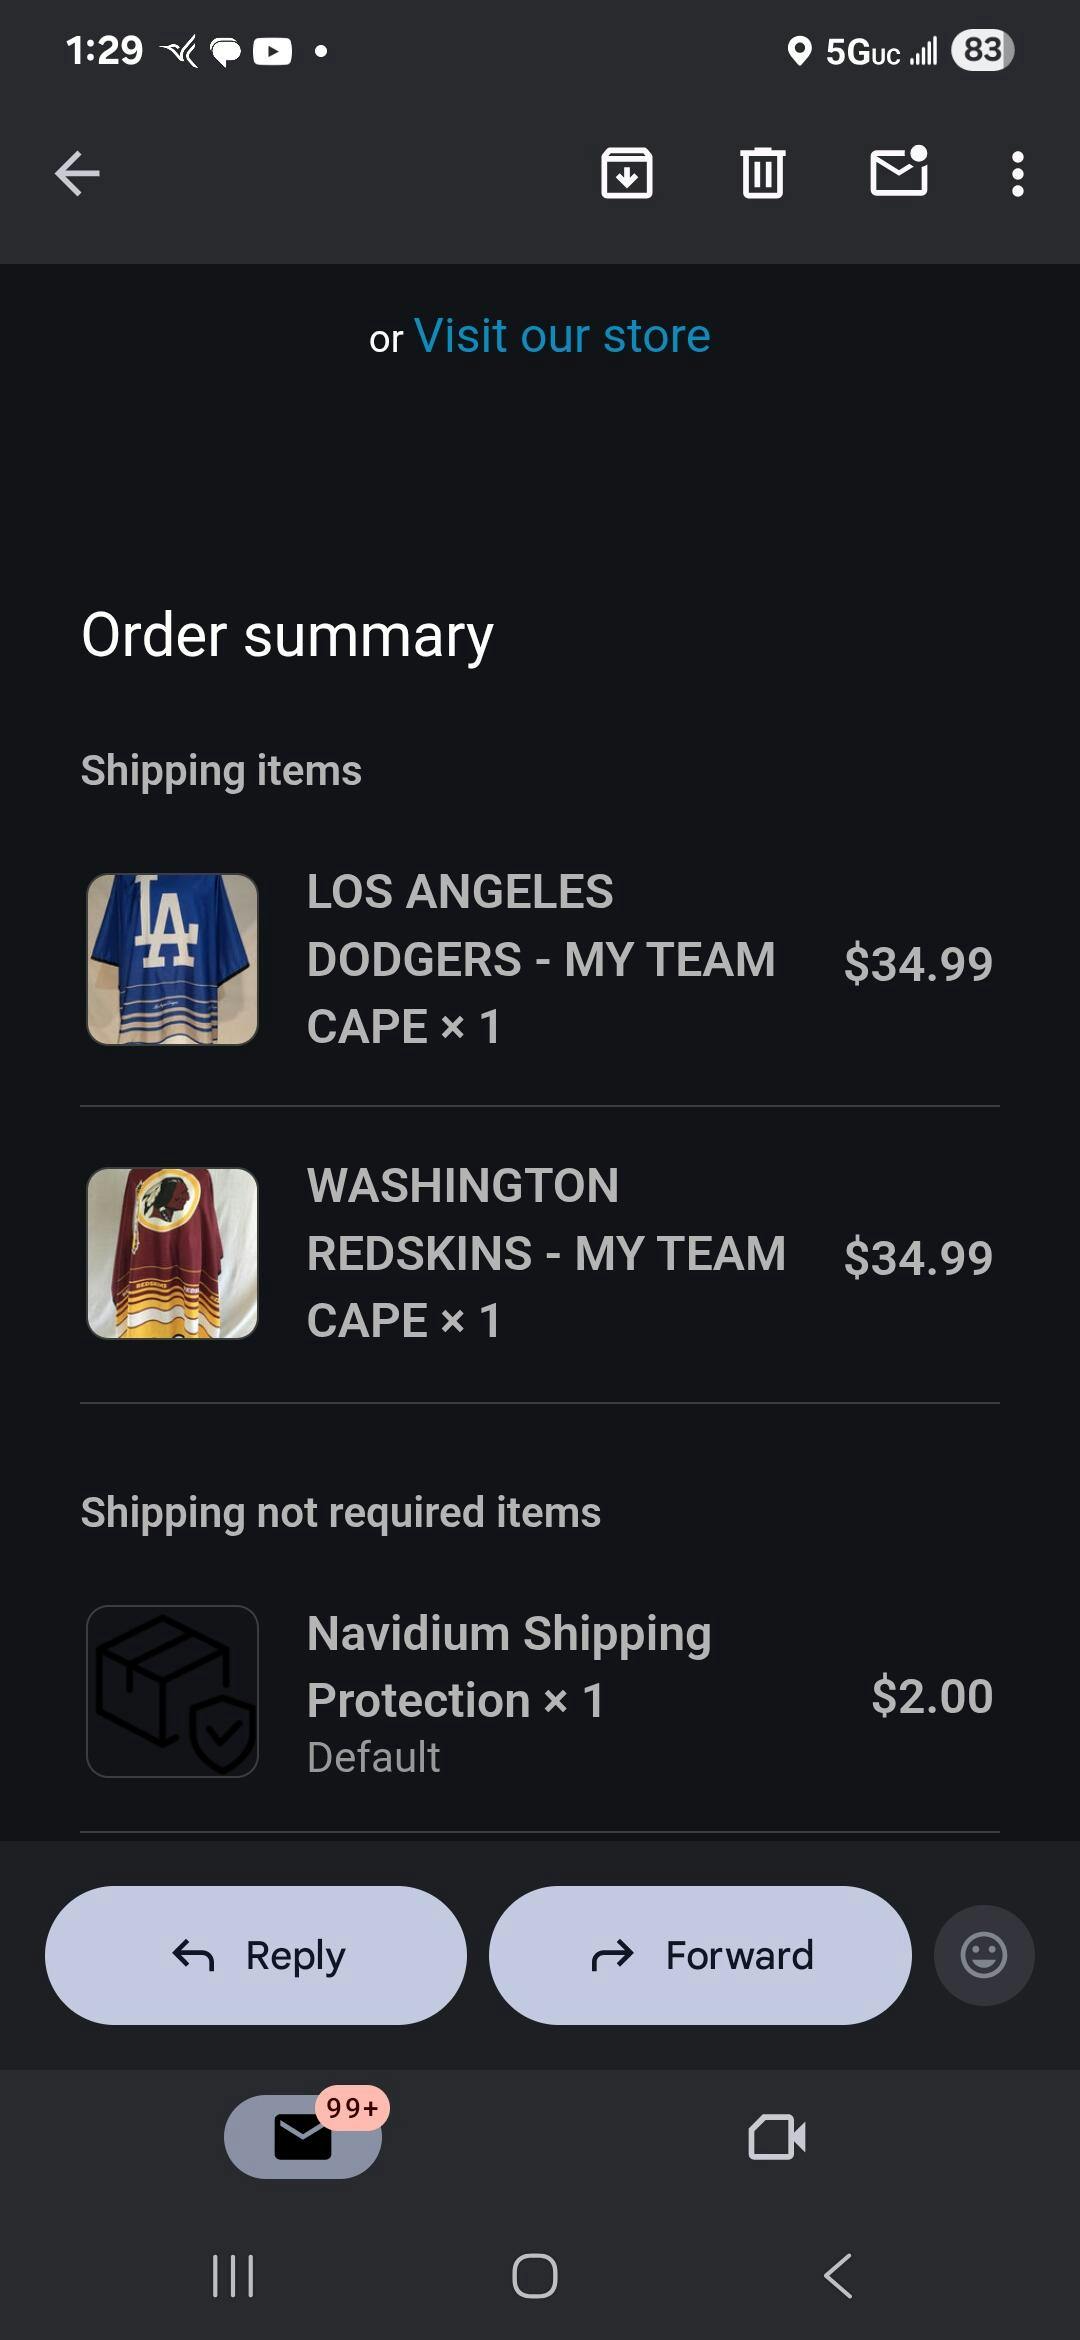Mark email as unread via envelope icon
Image resolution: width=1080 pixels, height=2340 pixels.
pyautogui.click(x=899, y=172)
